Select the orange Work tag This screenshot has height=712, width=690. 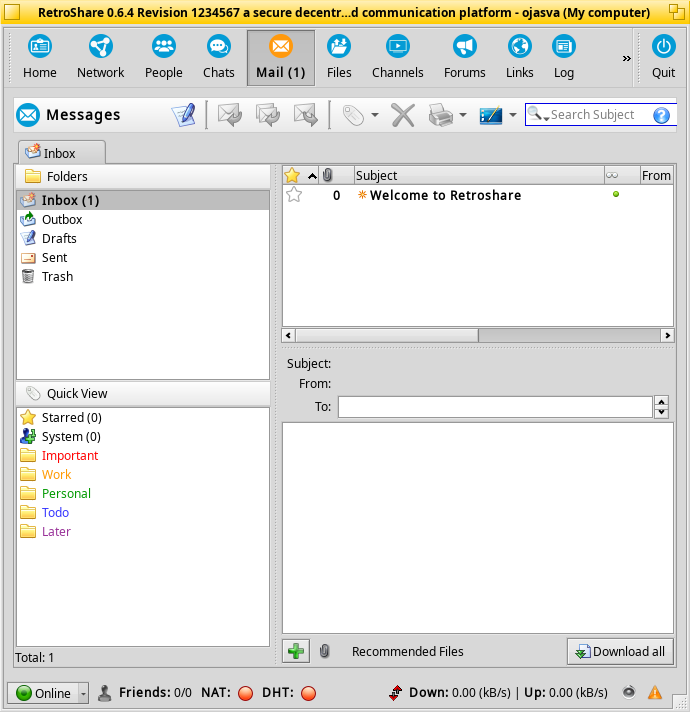(x=143, y=475)
